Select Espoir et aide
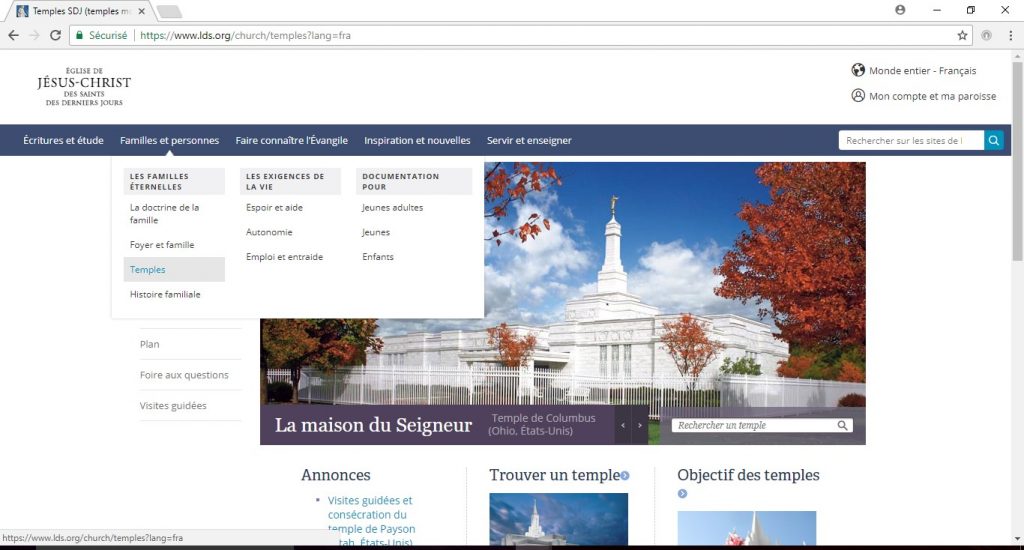Viewport: 1024px width, 550px height. pyautogui.click(x=274, y=208)
